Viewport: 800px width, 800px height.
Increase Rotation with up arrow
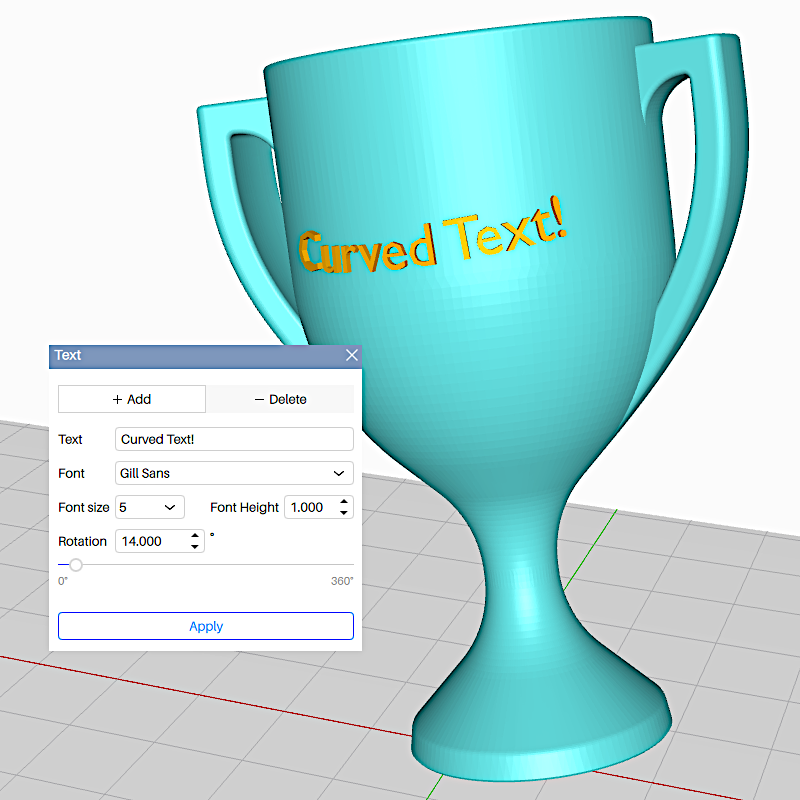click(x=195, y=536)
